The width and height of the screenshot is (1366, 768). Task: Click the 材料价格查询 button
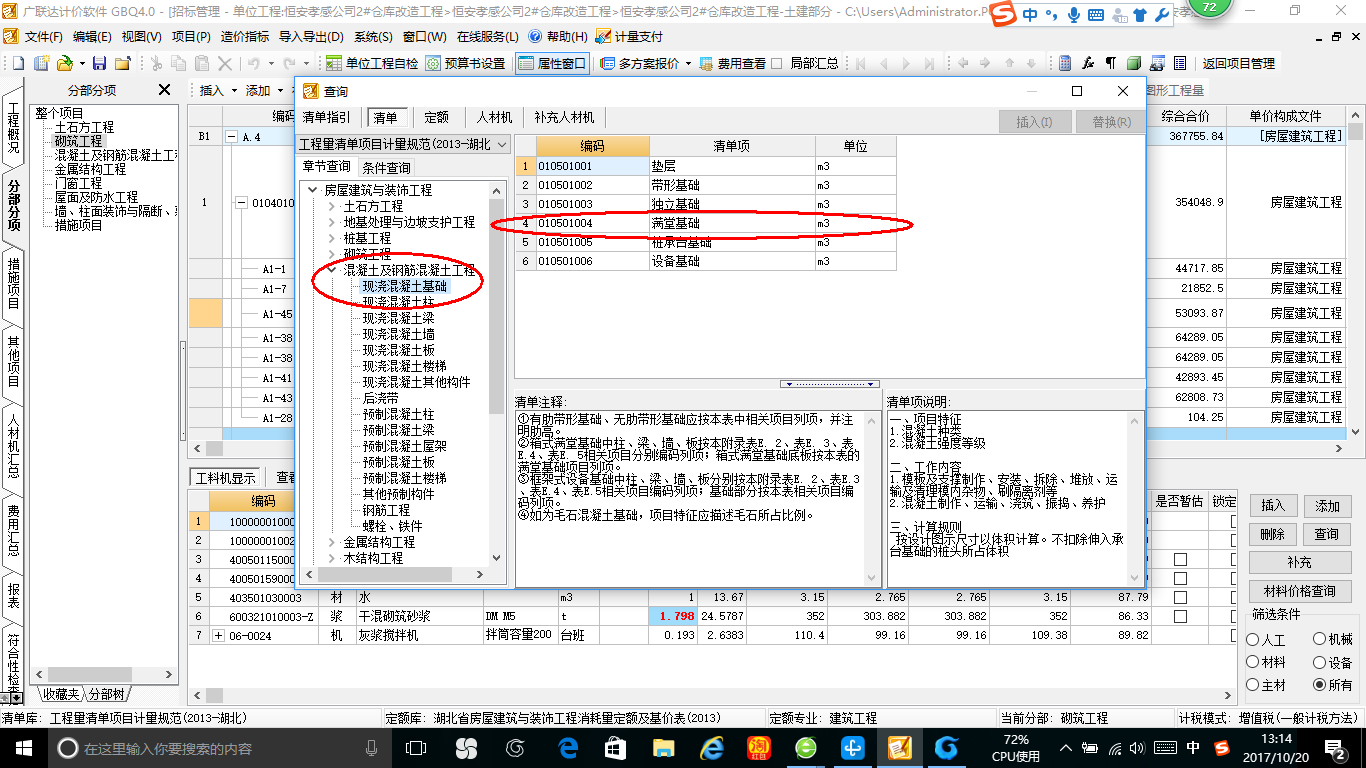1299,591
